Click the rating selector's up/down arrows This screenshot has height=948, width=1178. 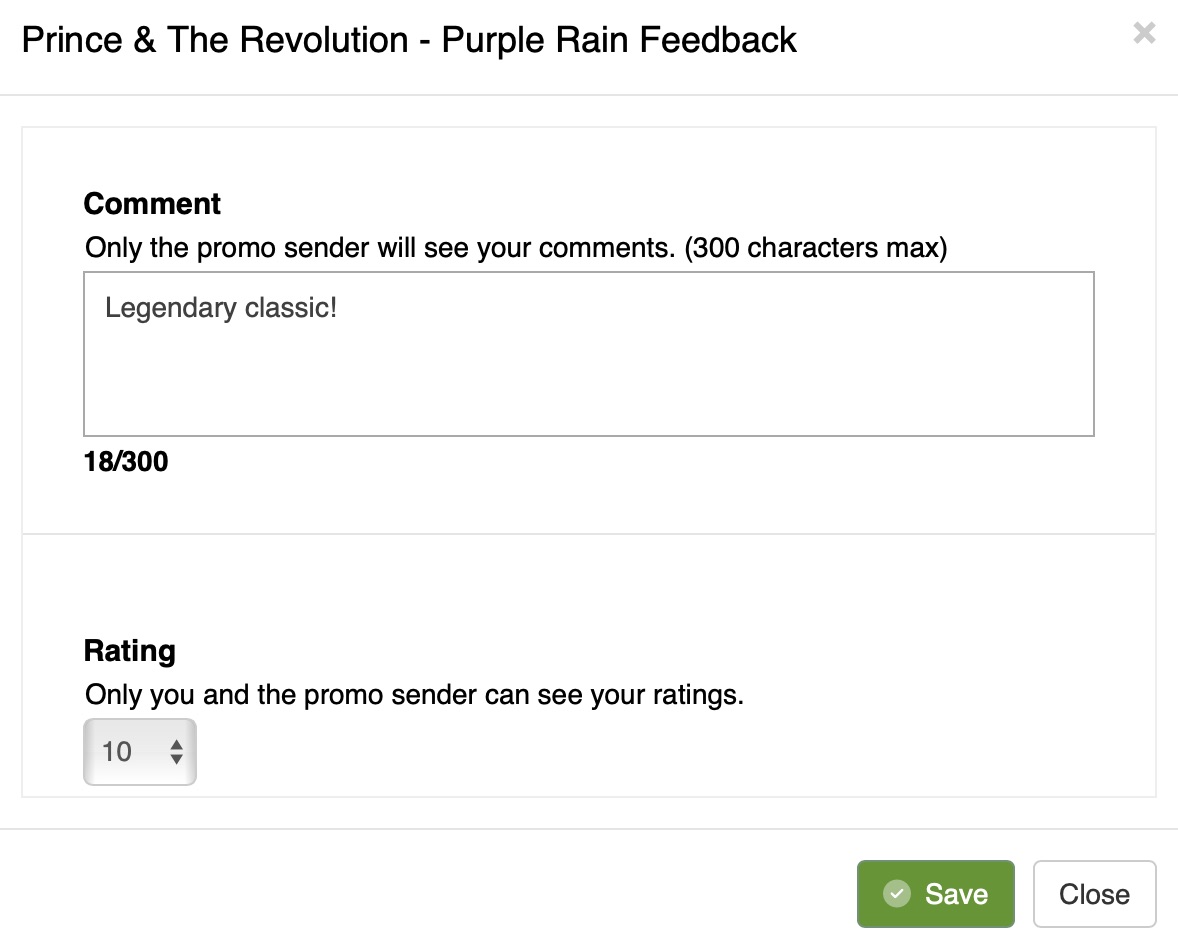176,752
